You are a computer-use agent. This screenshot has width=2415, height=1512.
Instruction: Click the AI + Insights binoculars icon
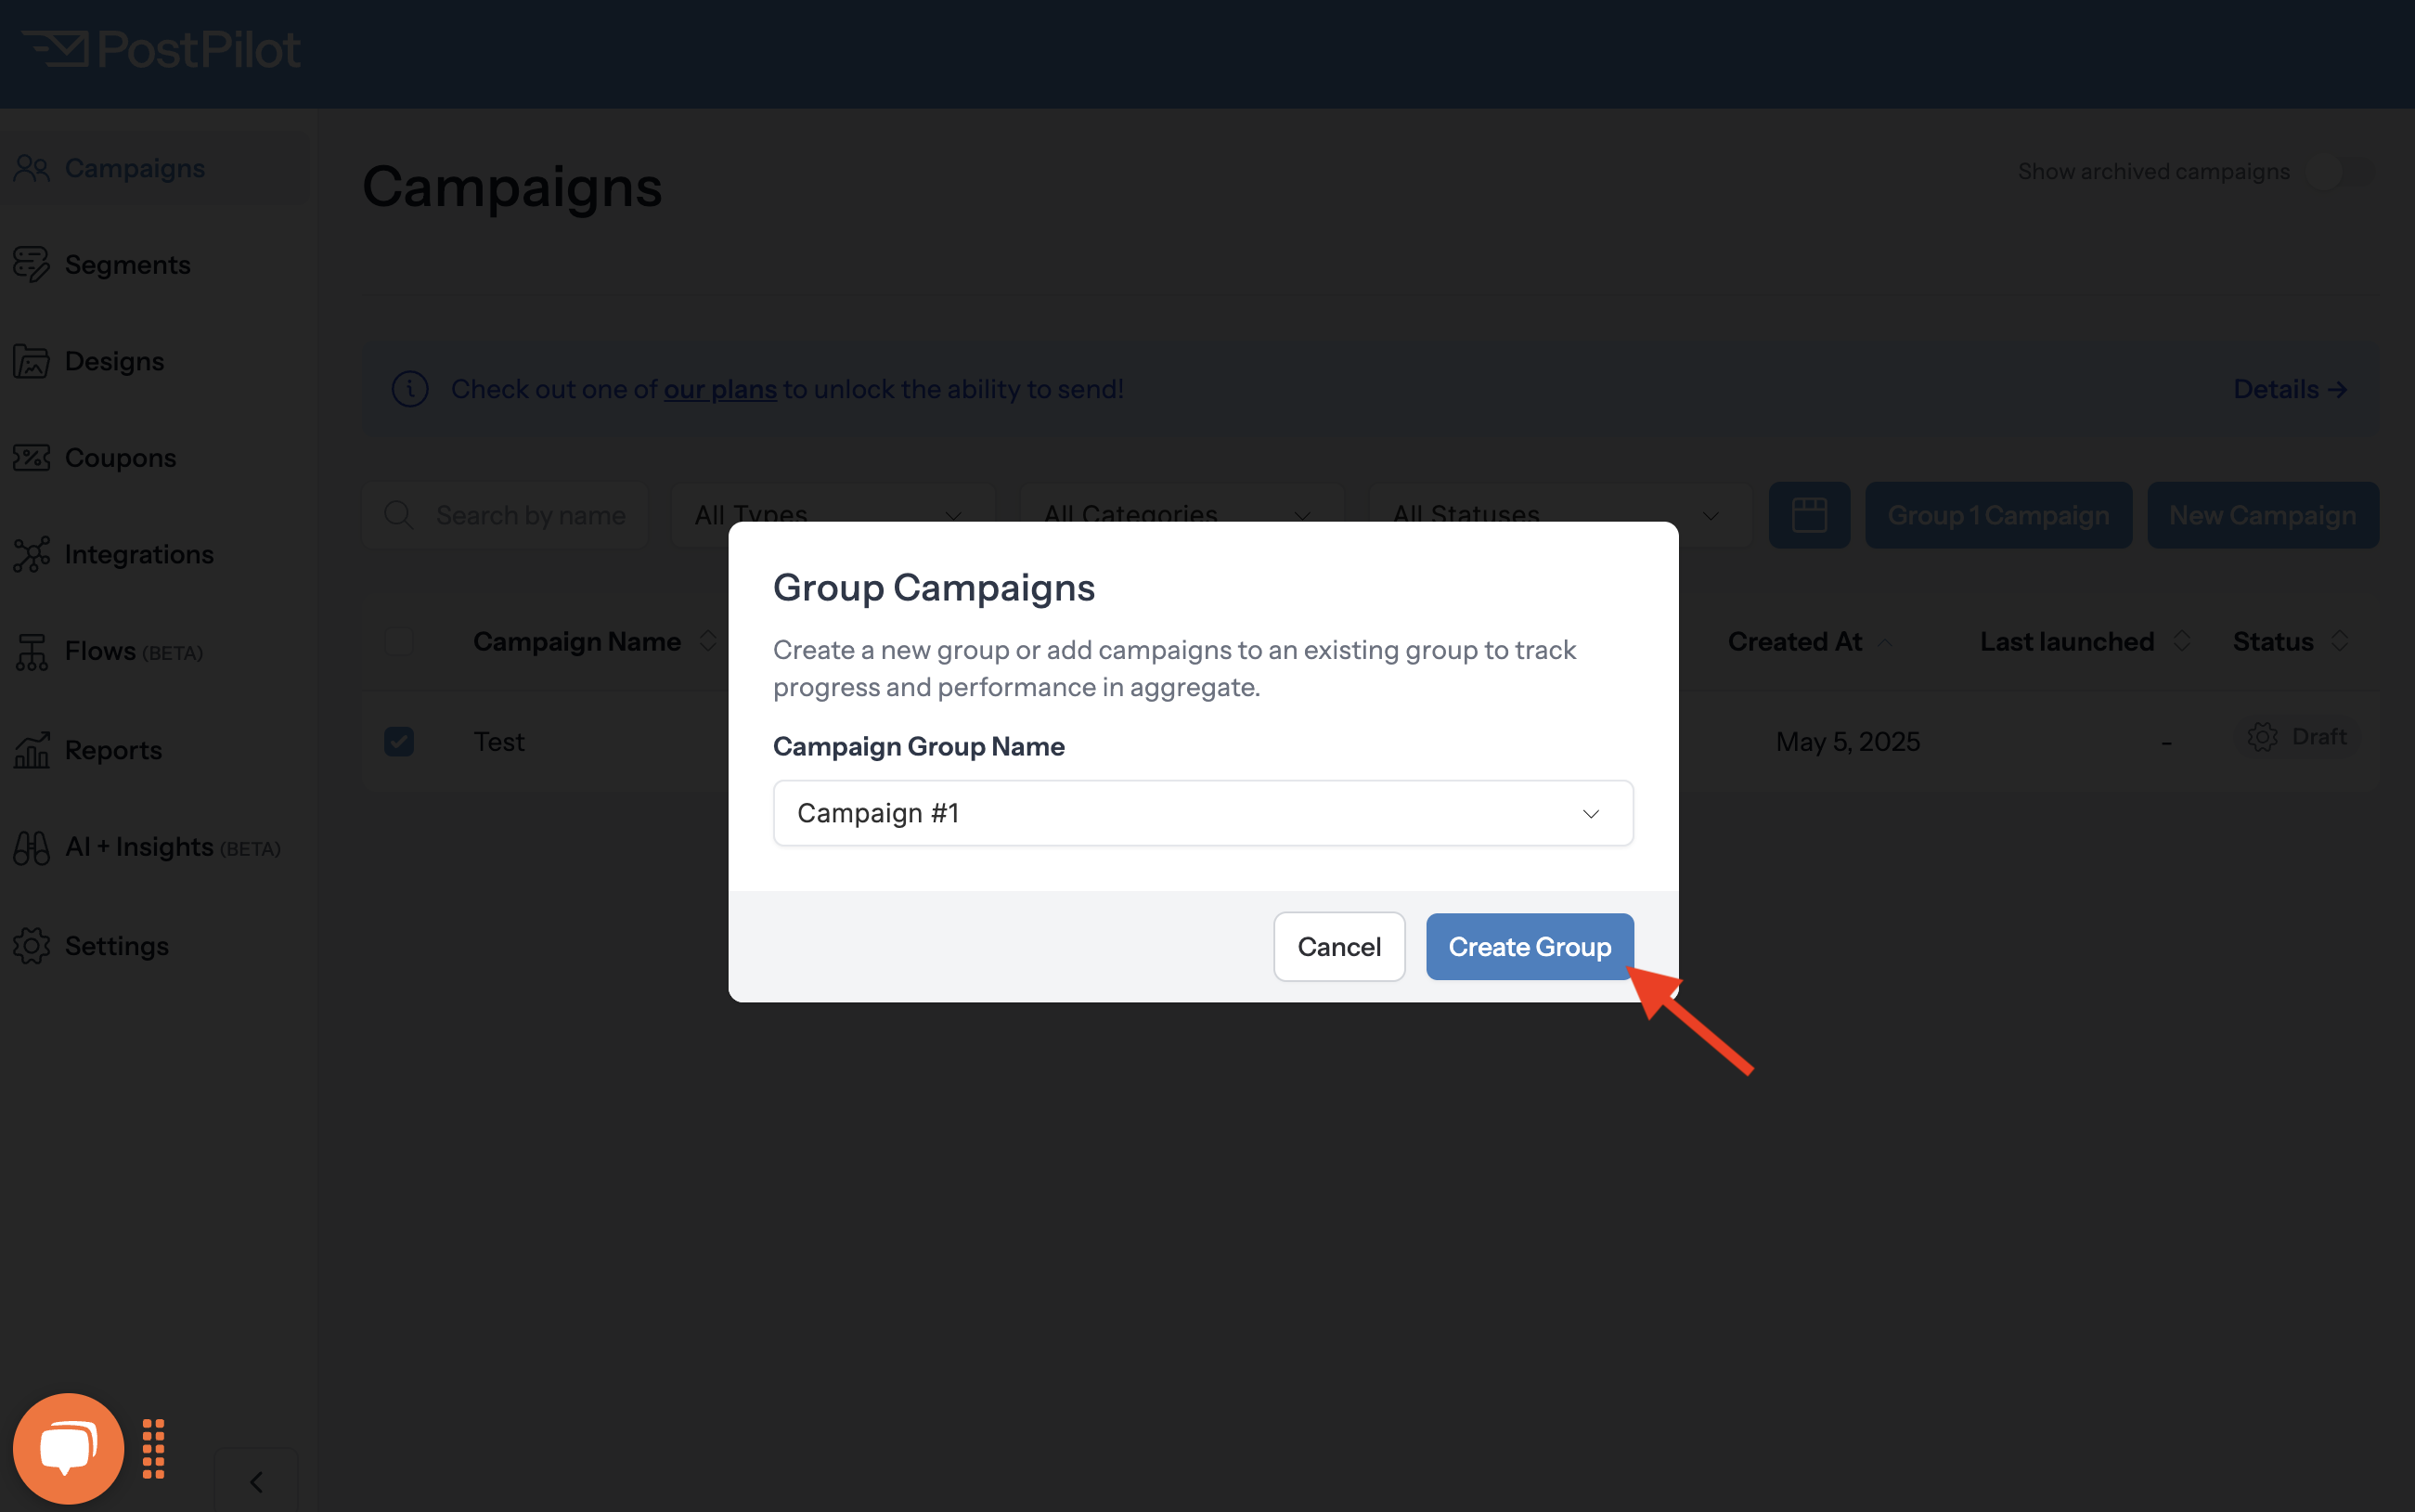click(31, 847)
